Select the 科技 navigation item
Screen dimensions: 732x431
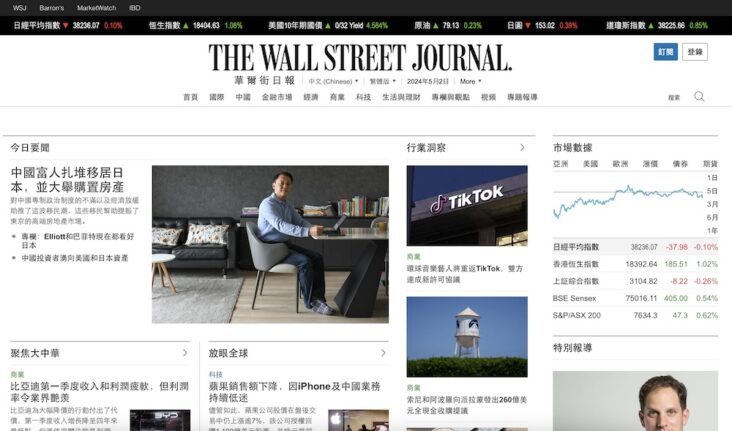pos(363,97)
